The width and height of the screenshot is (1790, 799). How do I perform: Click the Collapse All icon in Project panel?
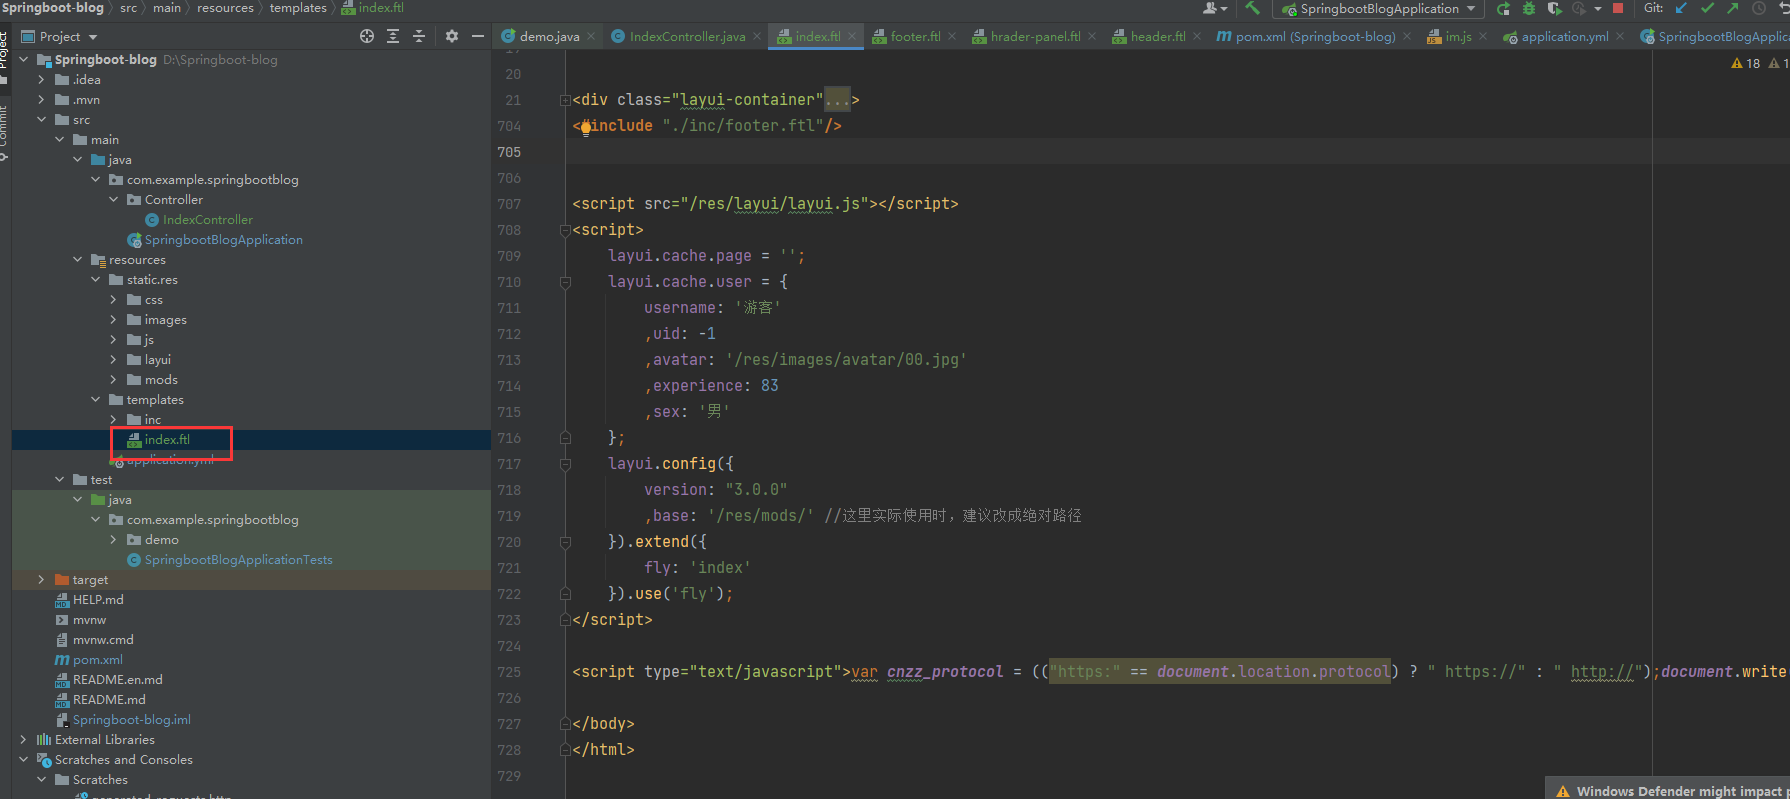(x=419, y=36)
